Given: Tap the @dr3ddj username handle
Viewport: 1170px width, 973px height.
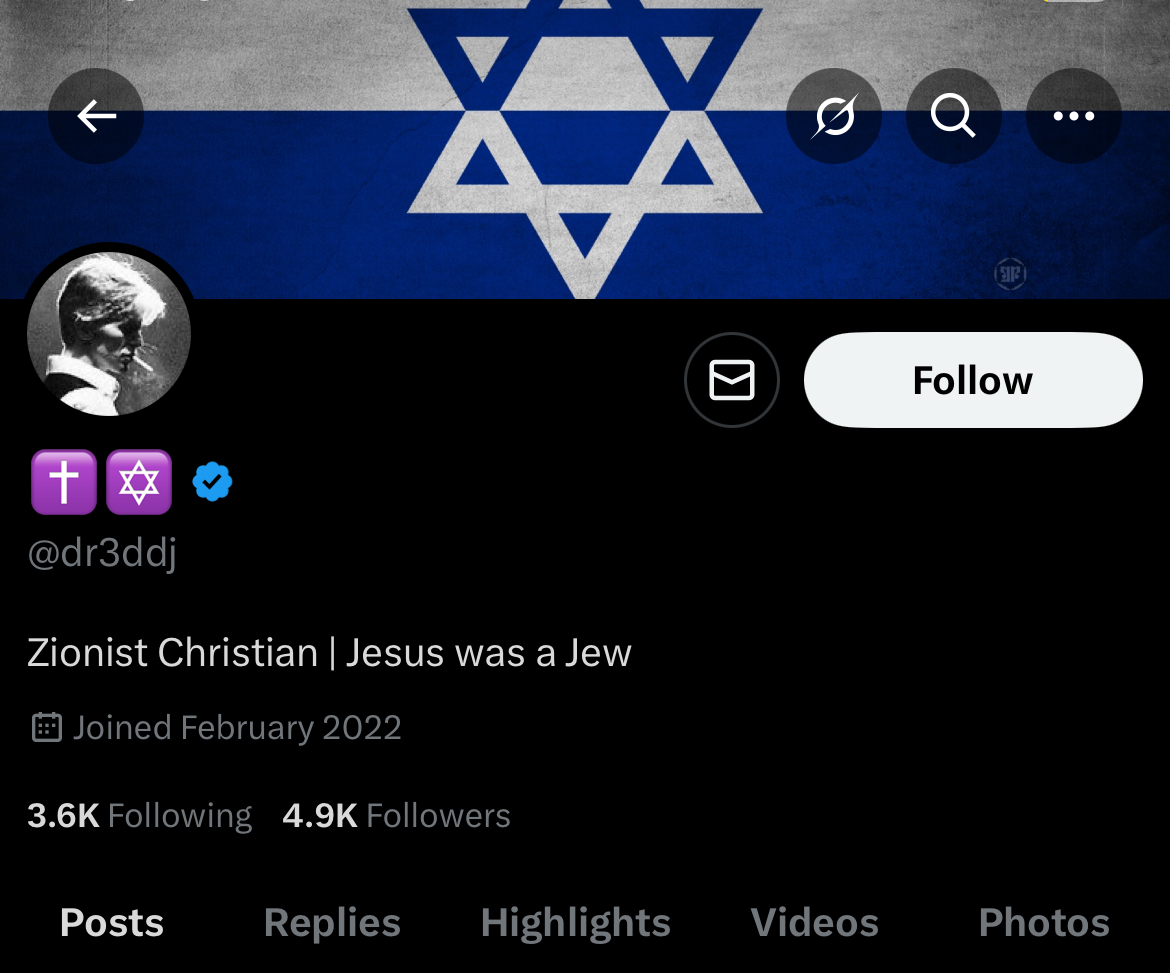Looking at the screenshot, I should tap(102, 553).
